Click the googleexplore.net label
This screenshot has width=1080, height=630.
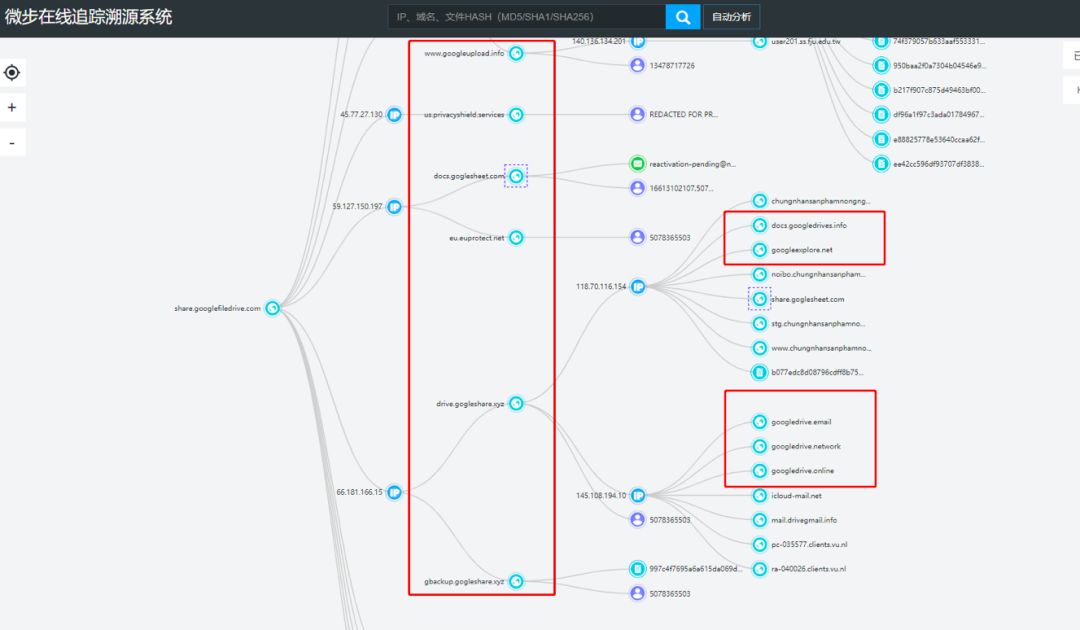click(802, 250)
